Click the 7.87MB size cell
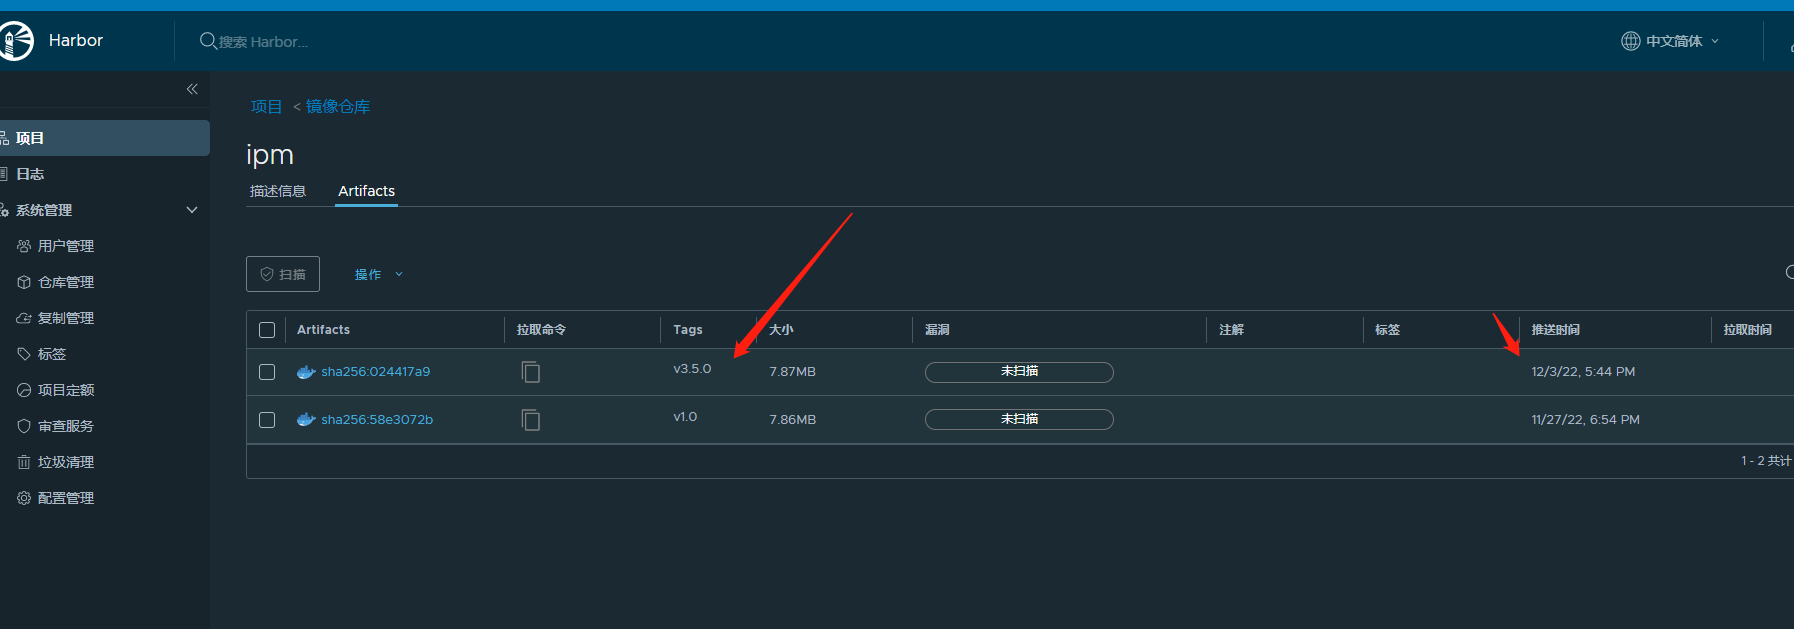This screenshot has width=1794, height=629. coord(793,372)
